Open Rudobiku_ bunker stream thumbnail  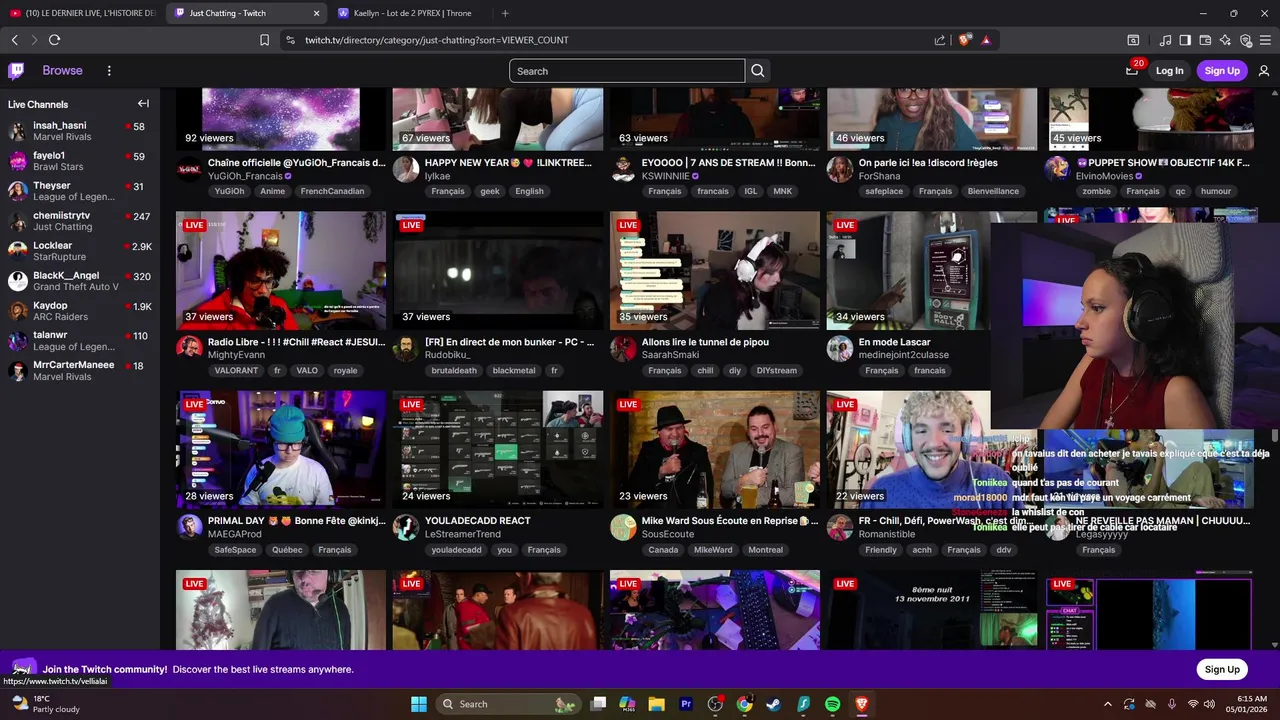(498, 270)
